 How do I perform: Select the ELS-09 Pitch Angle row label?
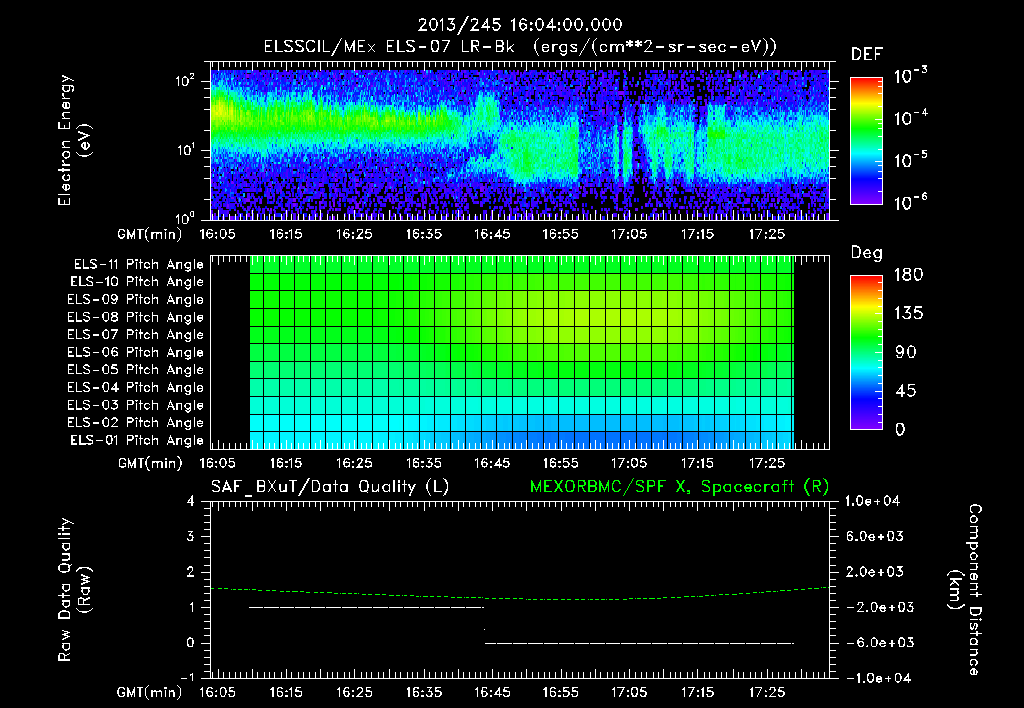click(x=136, y=300)
